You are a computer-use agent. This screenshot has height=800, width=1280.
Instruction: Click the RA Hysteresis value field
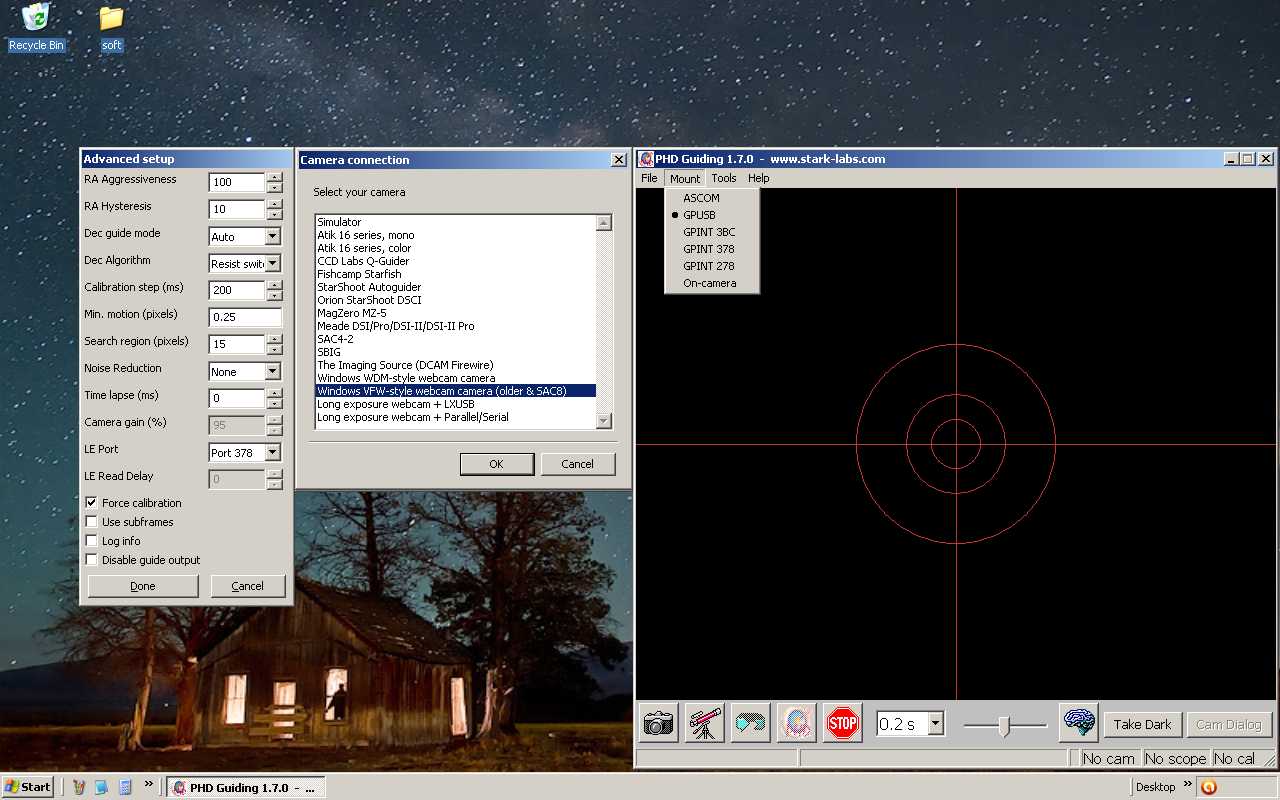pos(237,209)
